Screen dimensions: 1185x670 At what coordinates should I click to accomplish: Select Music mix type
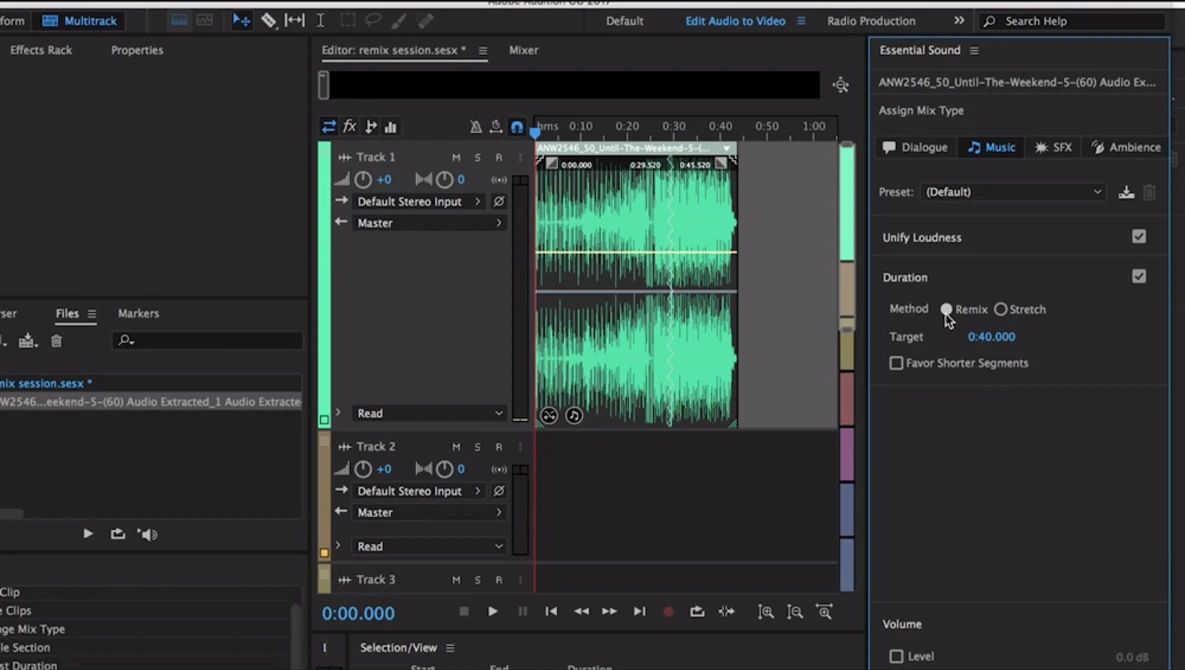[992, 147]
